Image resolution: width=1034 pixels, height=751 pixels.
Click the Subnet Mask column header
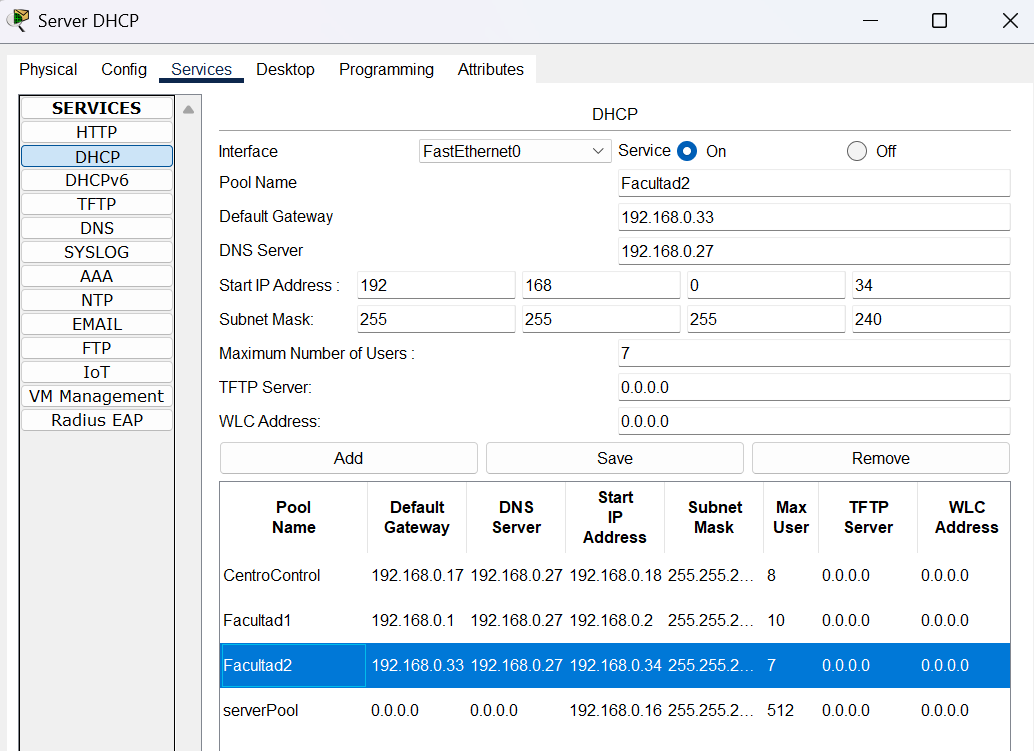(714, 518)
